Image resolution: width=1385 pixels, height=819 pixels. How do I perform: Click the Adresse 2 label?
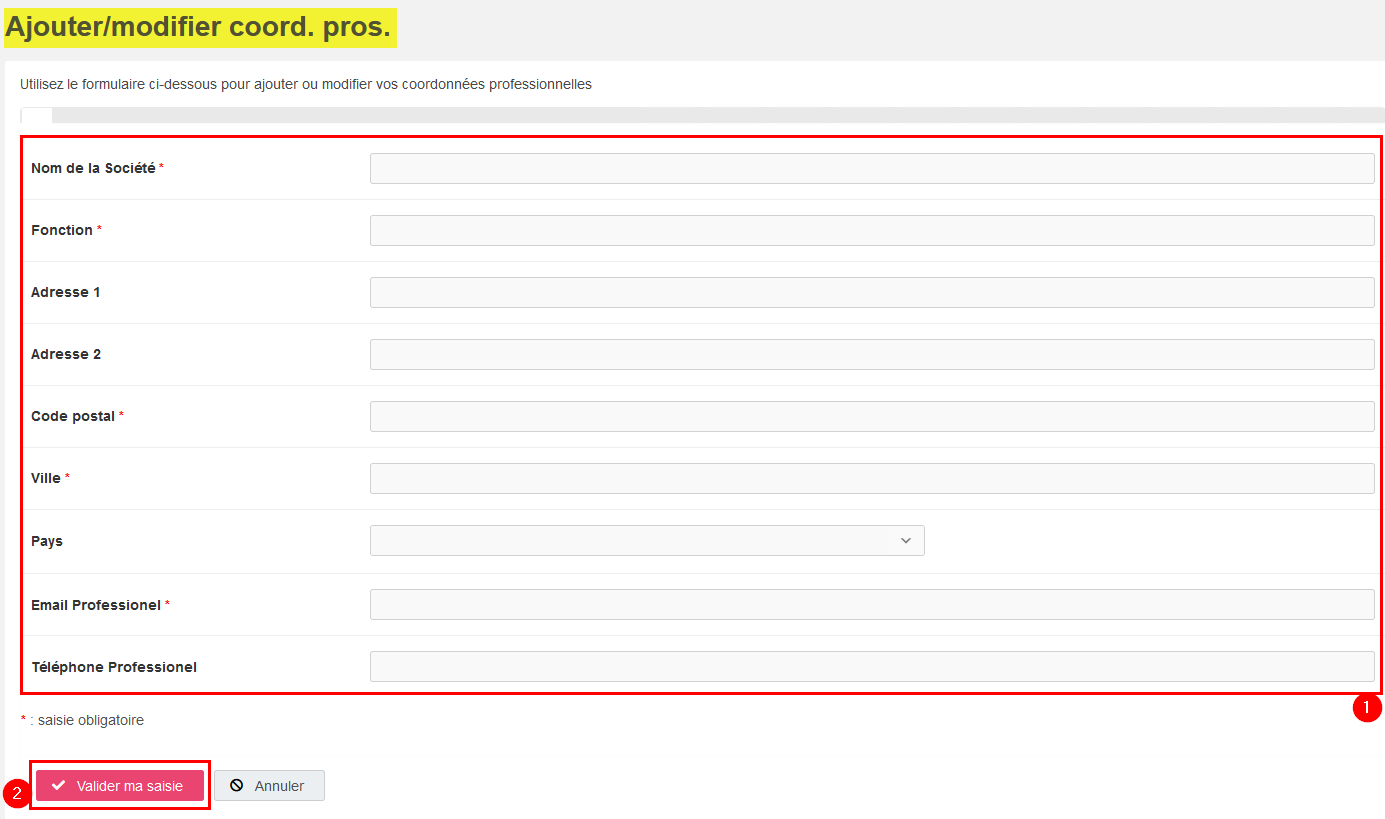coord(66,354)
